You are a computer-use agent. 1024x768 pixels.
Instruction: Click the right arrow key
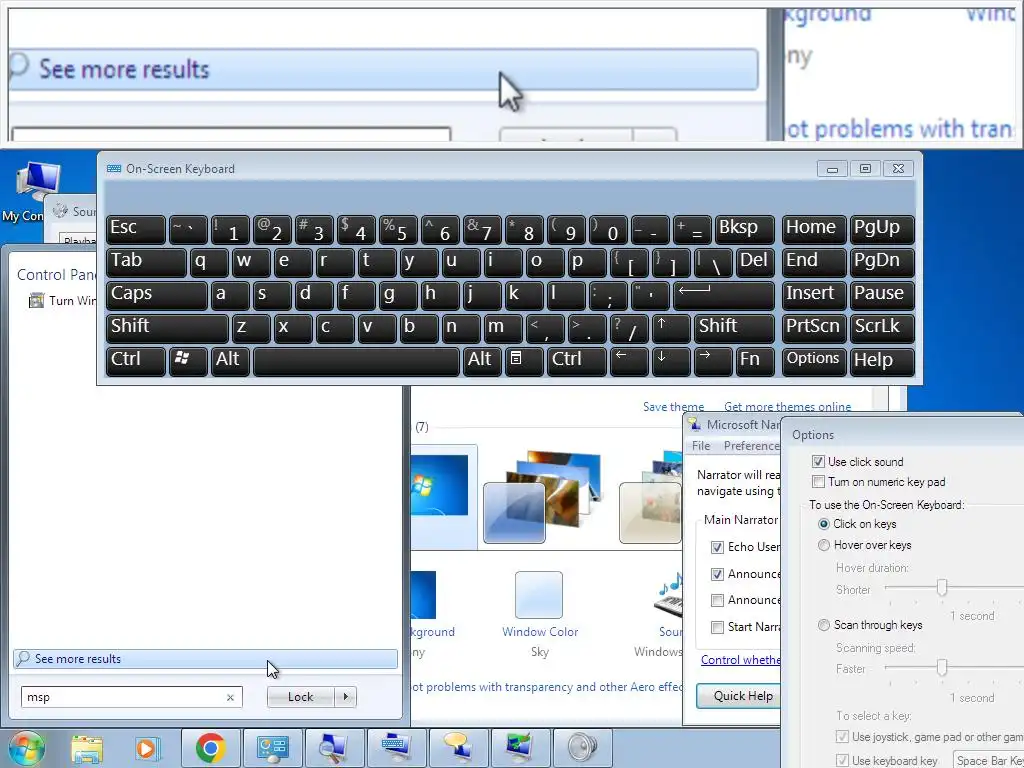(712, 361)
